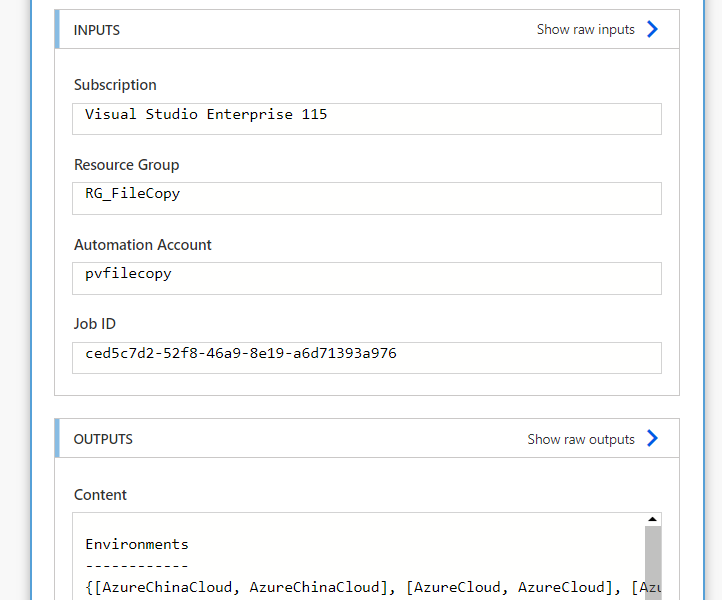Click the Environments text in Content output

pyautogui.click(x=137, y=544)
